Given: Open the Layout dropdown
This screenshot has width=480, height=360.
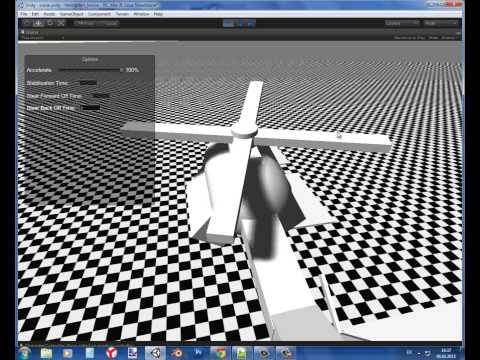Looking at the screenshot, I should [x=441, y=23].
